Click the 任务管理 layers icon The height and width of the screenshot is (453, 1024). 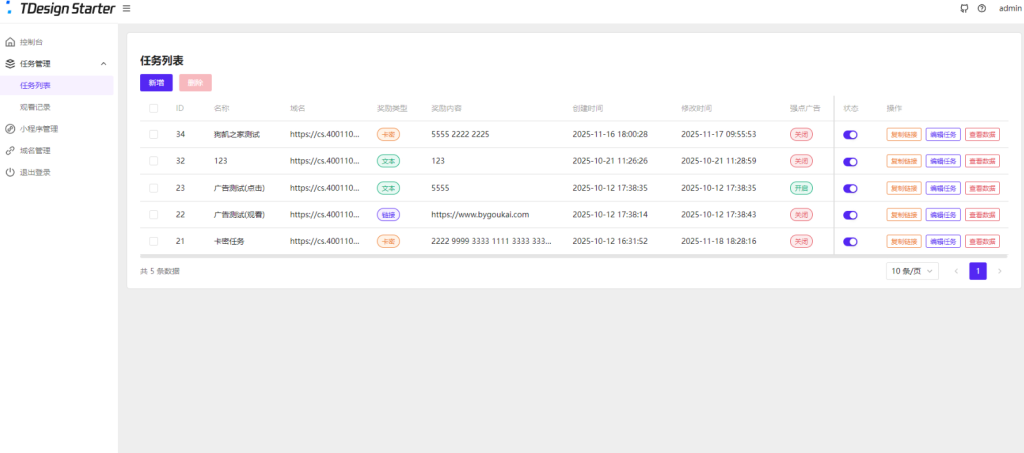[10, 64]
